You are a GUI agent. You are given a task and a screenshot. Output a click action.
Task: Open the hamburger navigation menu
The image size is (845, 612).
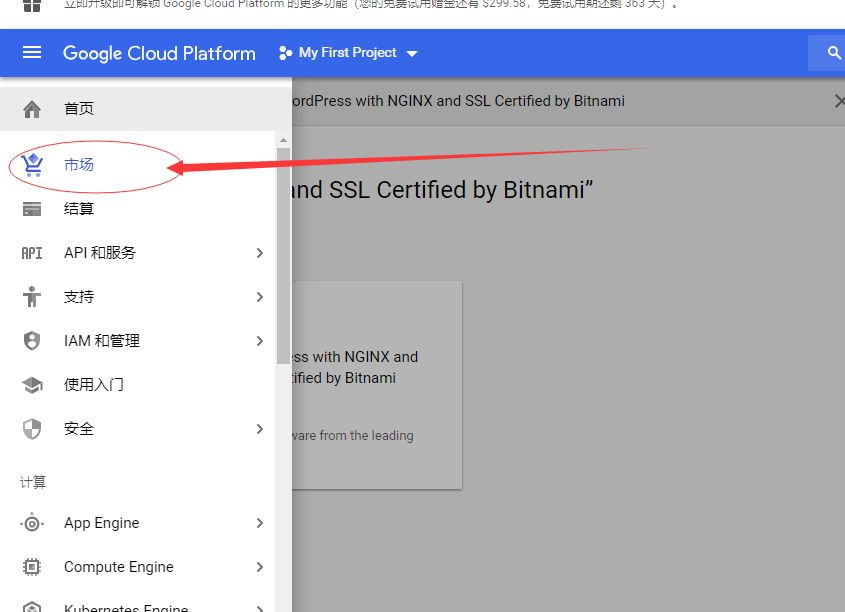pyautogui.click(x=32, y=53)
